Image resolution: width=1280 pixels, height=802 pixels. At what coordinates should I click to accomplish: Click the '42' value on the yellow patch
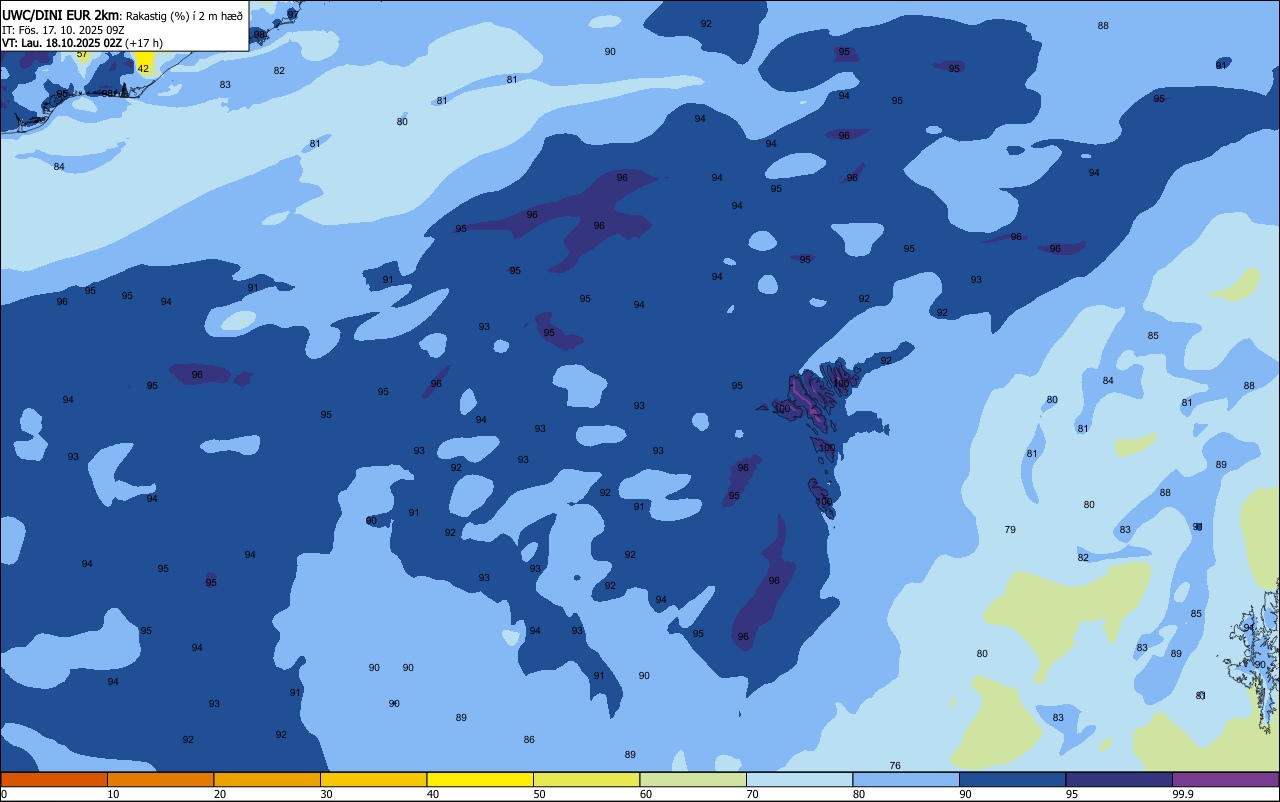click(x=143, y=68)
